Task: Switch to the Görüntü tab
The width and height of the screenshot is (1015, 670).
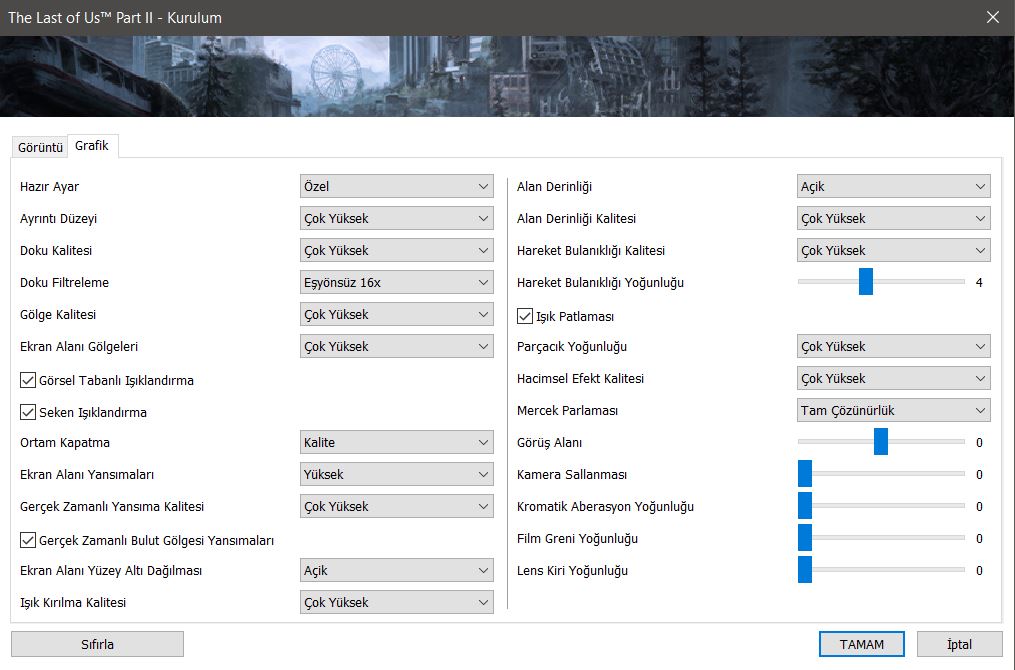Action: tap(40, 147)
